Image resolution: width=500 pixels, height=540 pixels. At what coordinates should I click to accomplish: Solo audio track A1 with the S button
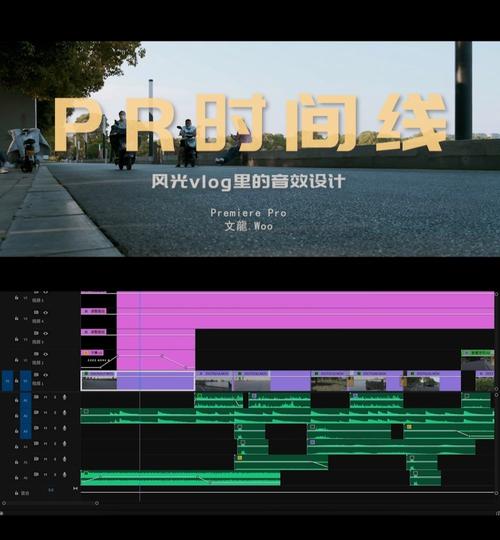[x=55, y=397]
